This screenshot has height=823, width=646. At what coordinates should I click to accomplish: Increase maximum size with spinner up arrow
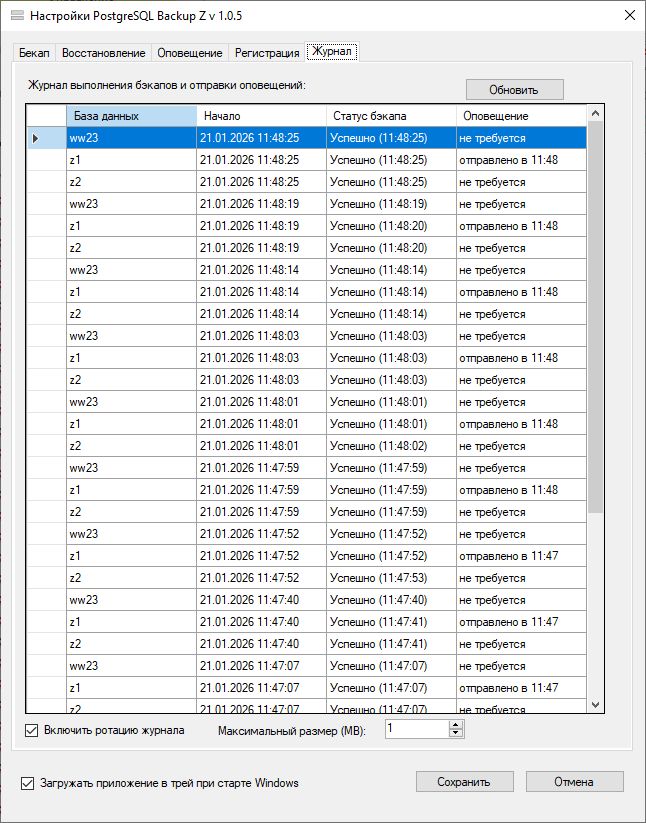[x=456, y=724]
